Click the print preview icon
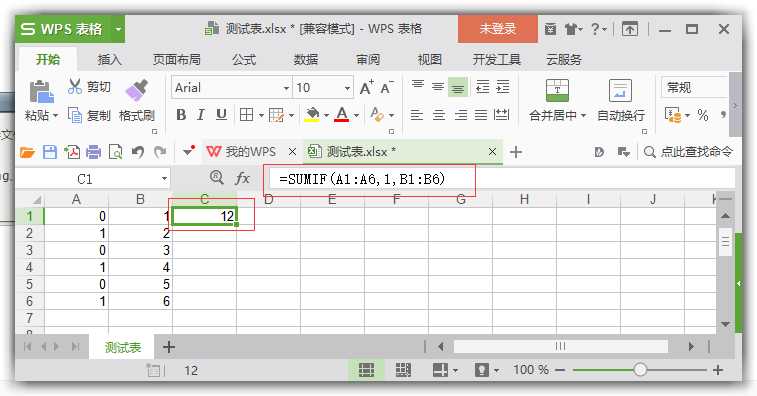 [115, 153]
